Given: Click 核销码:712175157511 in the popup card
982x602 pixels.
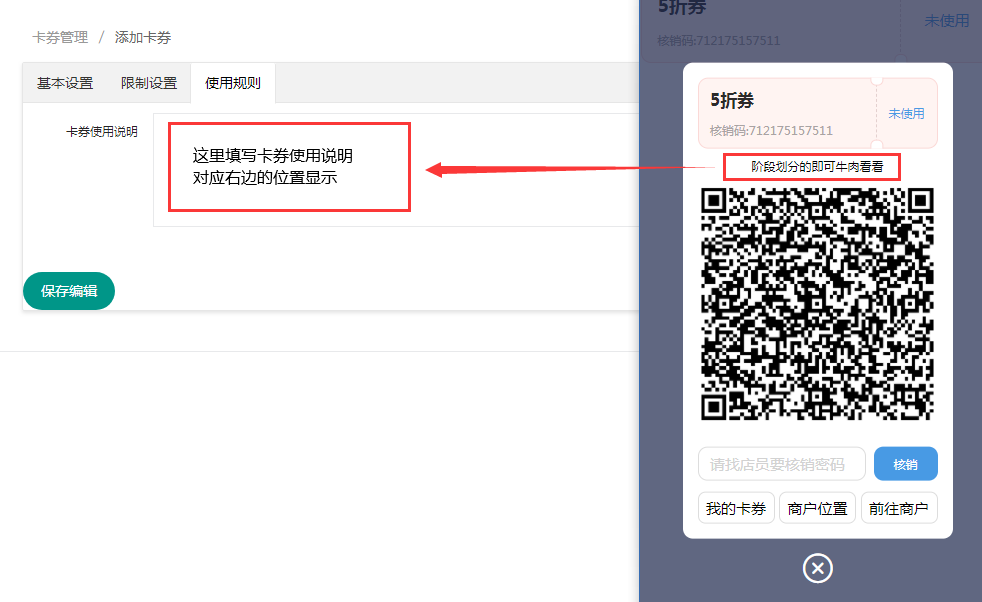Looking at the screenshot, I should click(771, 130).
